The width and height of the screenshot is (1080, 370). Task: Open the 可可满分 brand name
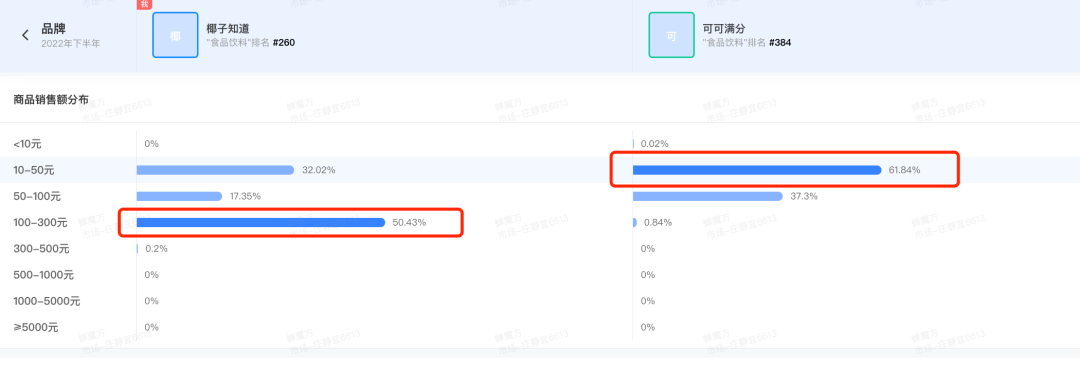(724, 28)
